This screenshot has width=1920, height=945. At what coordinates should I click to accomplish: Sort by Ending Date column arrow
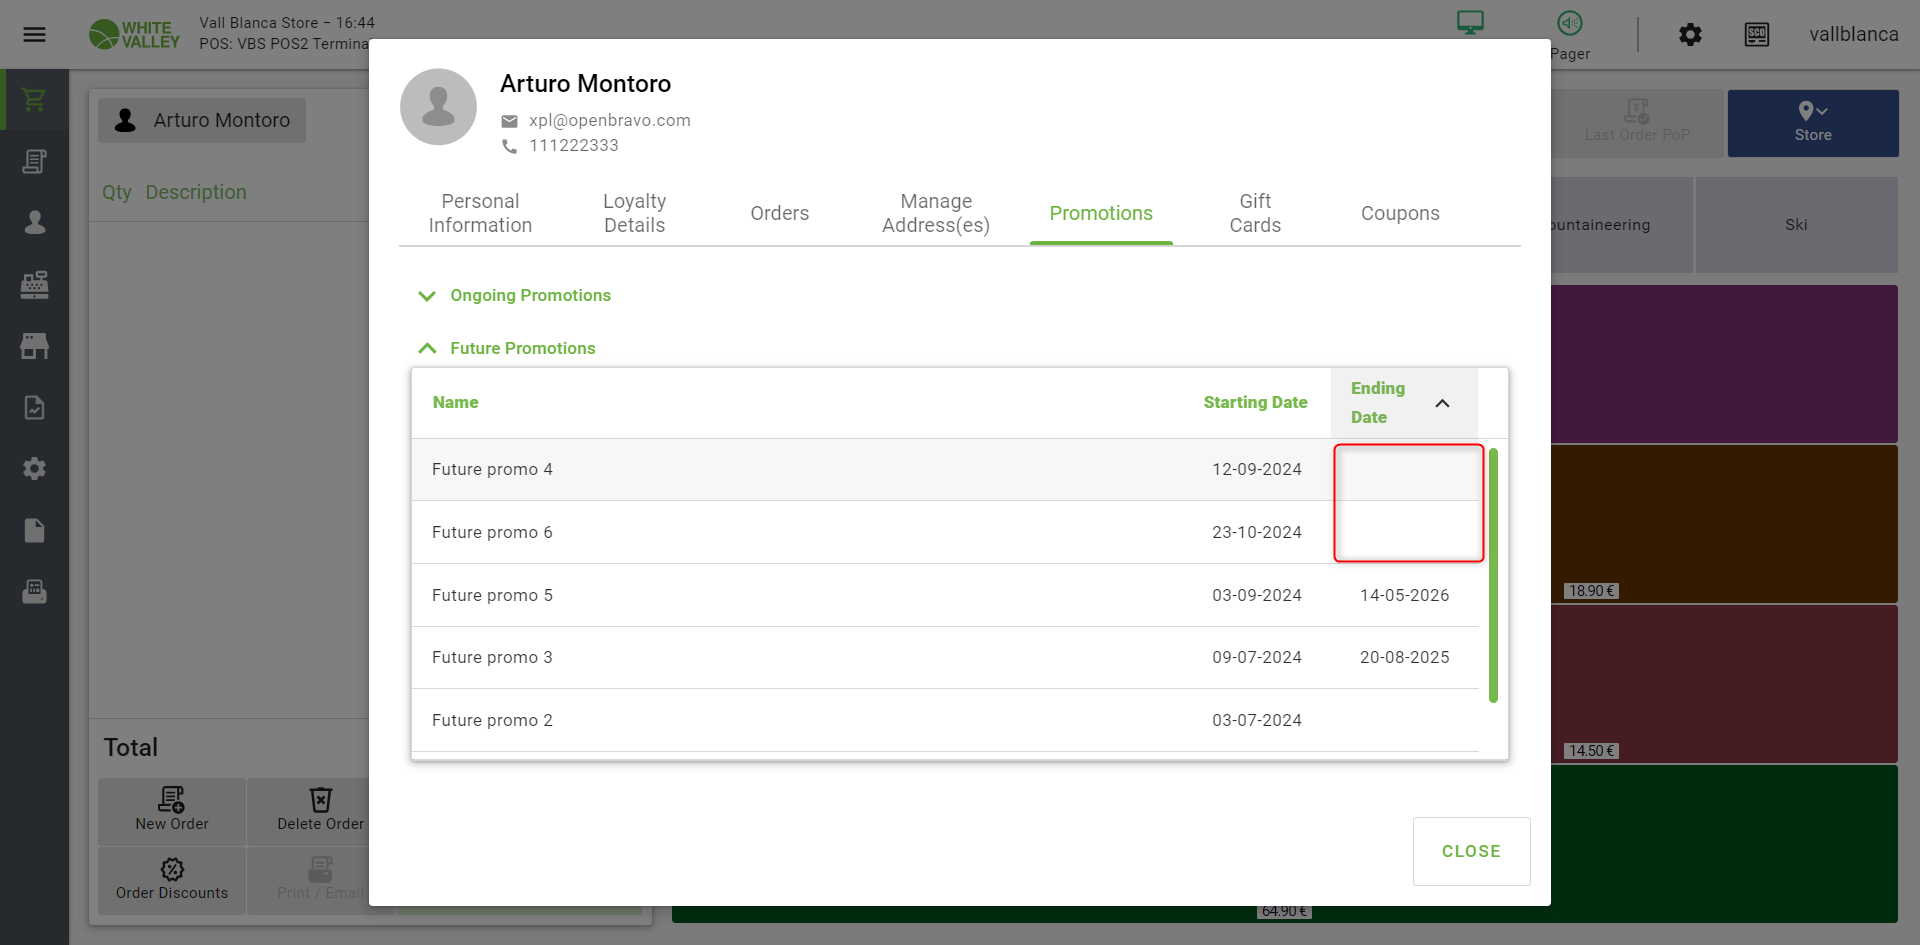tap(1442, 403)
